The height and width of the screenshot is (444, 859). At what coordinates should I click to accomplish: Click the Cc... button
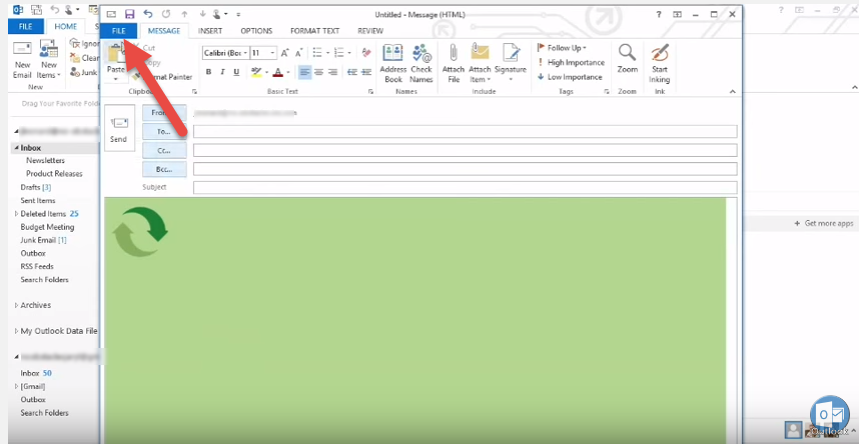[164, 150]
